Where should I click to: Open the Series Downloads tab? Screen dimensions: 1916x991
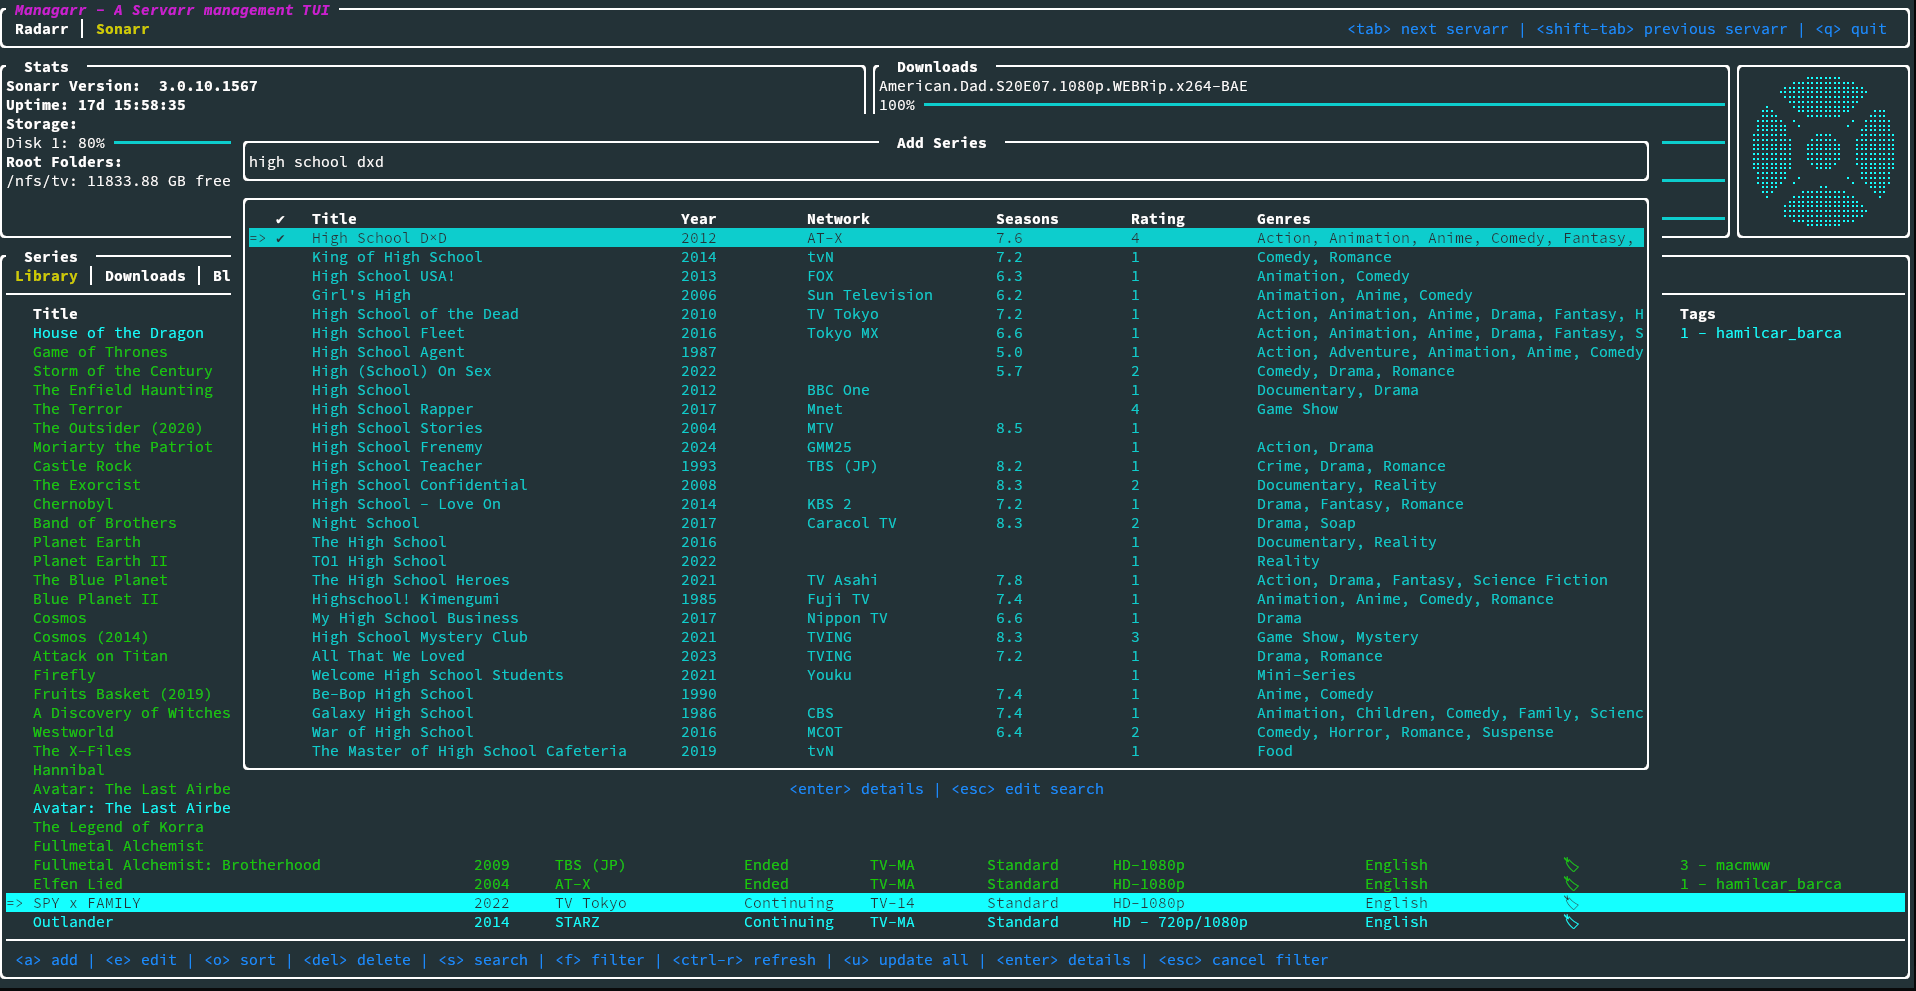click(145, 276)
